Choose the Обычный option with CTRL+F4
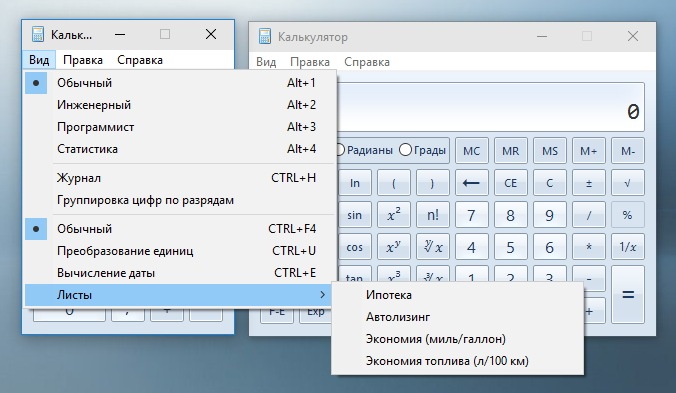Viewport: 676px width, 393px height. click(x=180, y=229)
